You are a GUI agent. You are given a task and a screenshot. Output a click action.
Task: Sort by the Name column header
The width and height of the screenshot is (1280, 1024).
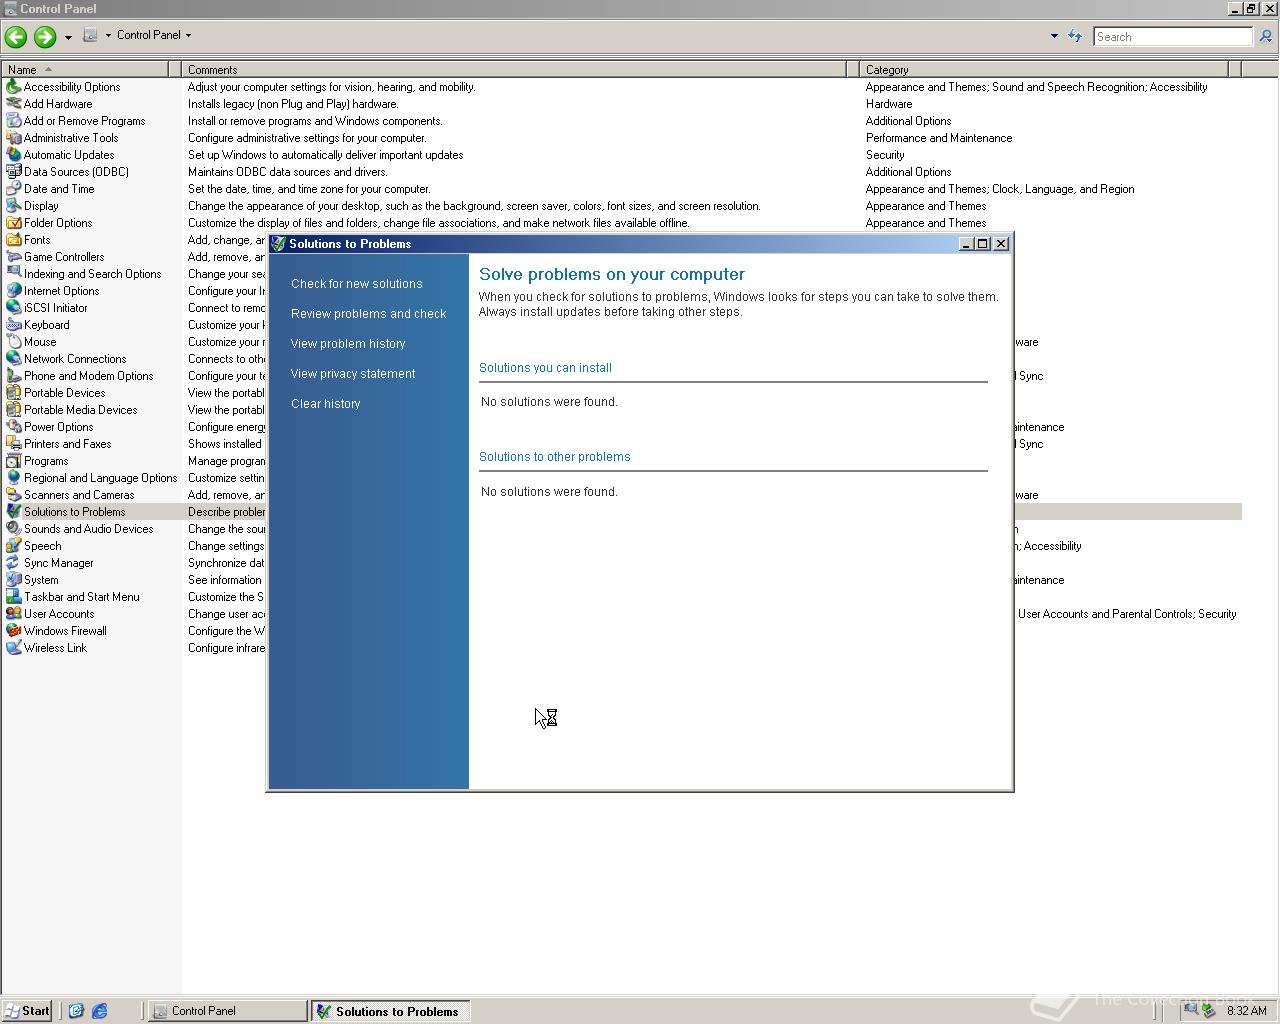point(86,70)
